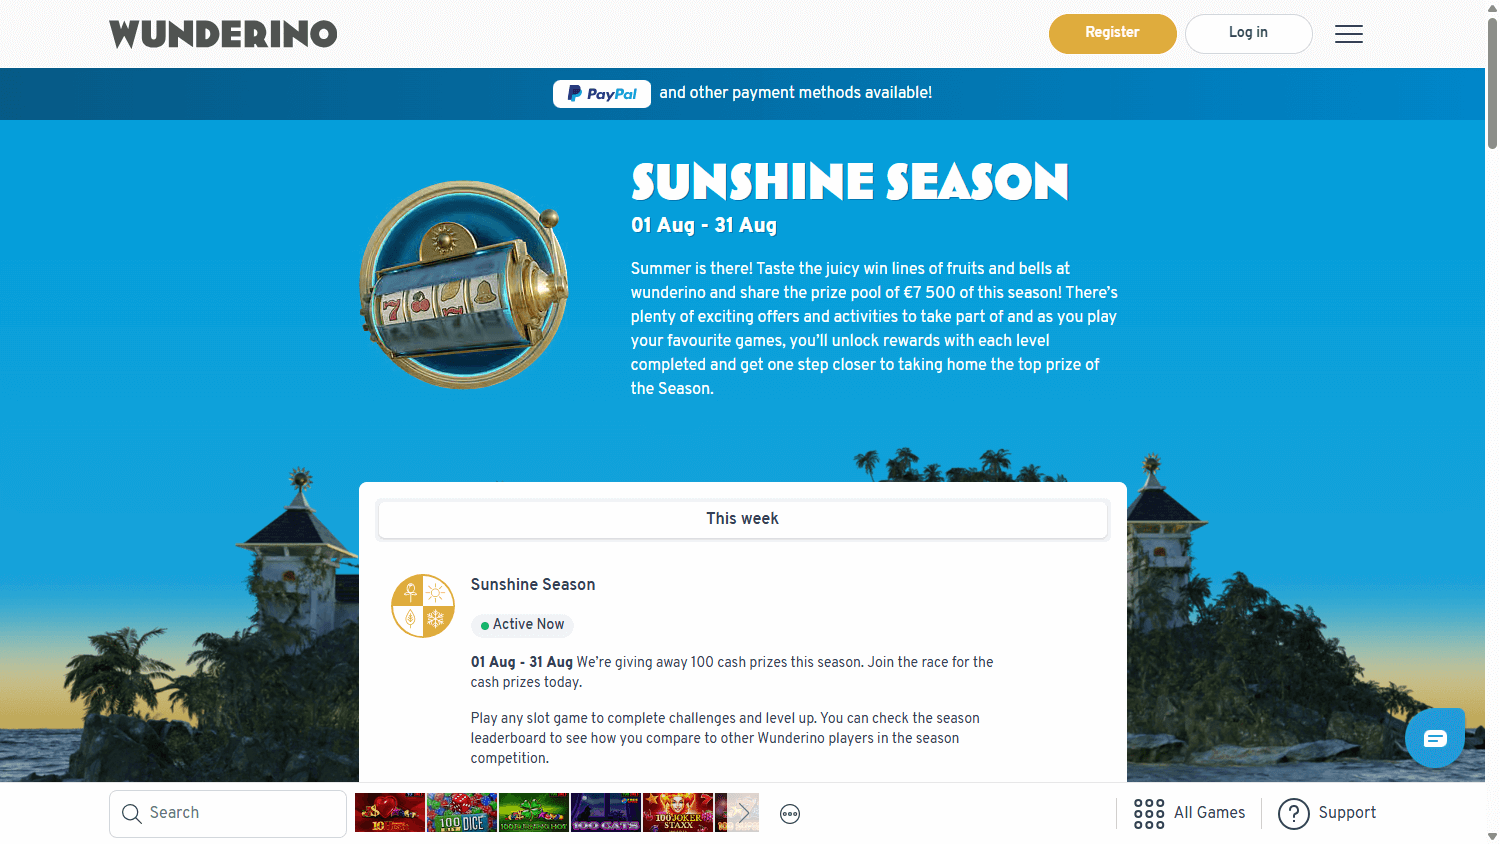
Task: Click the Wunderino logo
Action: [223, 34]
